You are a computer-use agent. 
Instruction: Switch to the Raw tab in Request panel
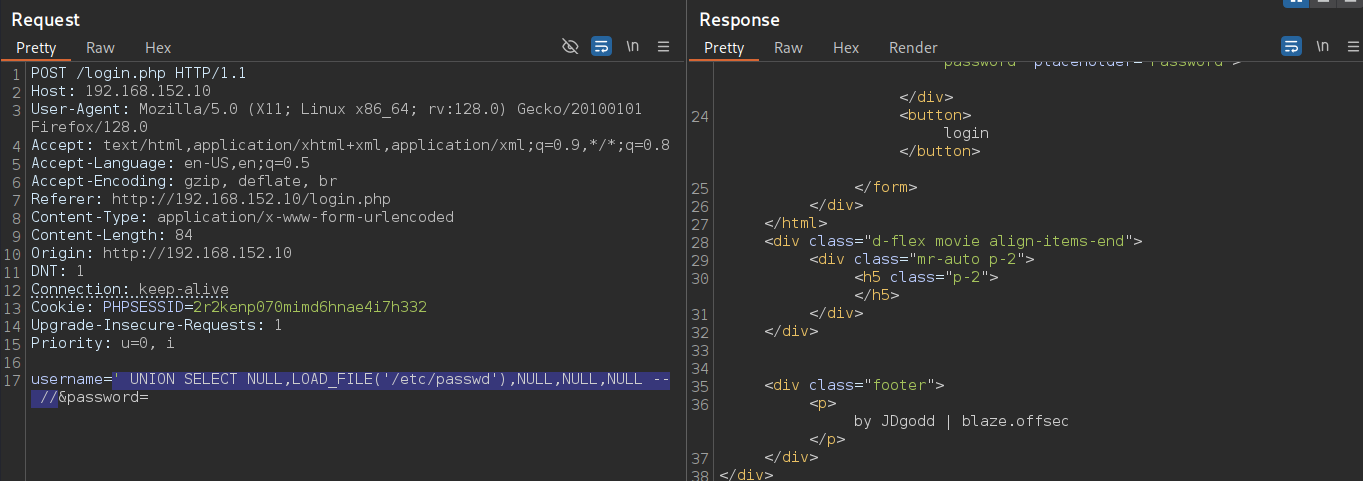point(100,48)
